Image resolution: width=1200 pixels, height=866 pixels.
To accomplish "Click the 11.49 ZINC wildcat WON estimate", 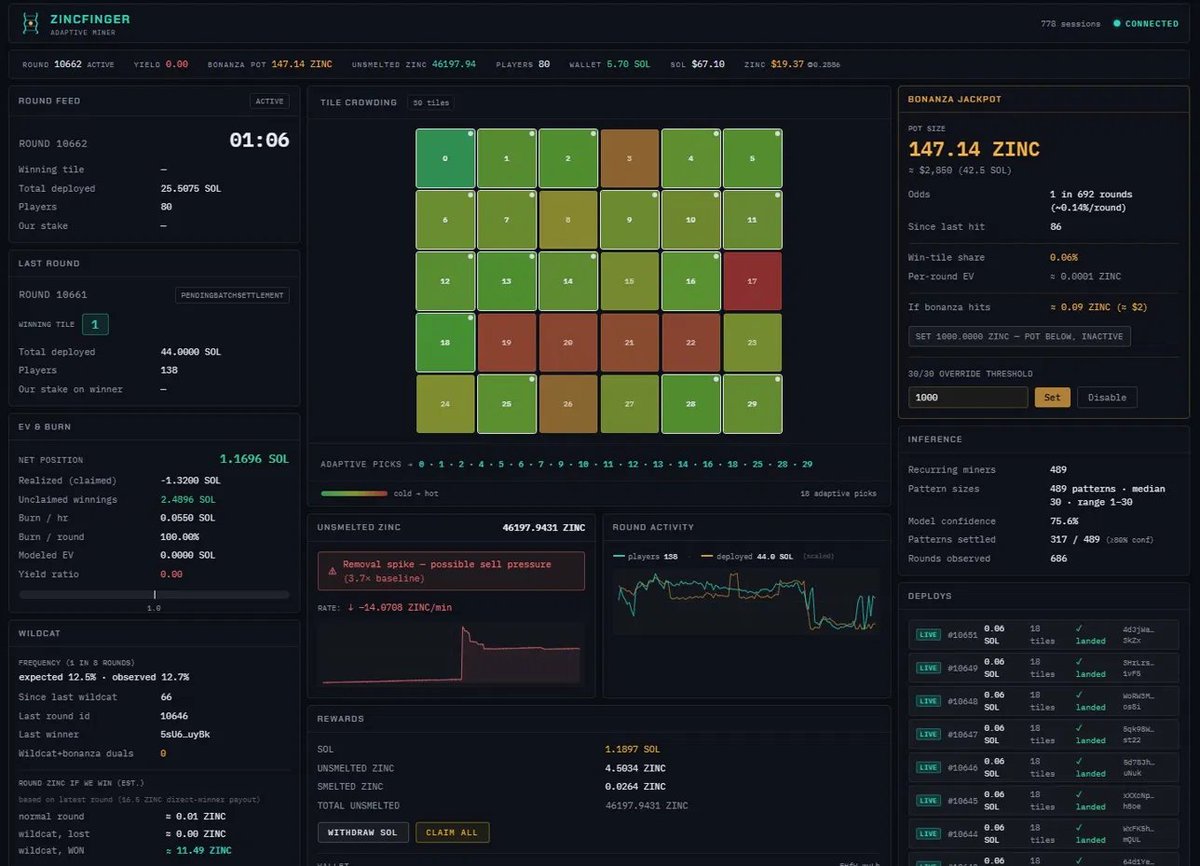I will (198, 850).
